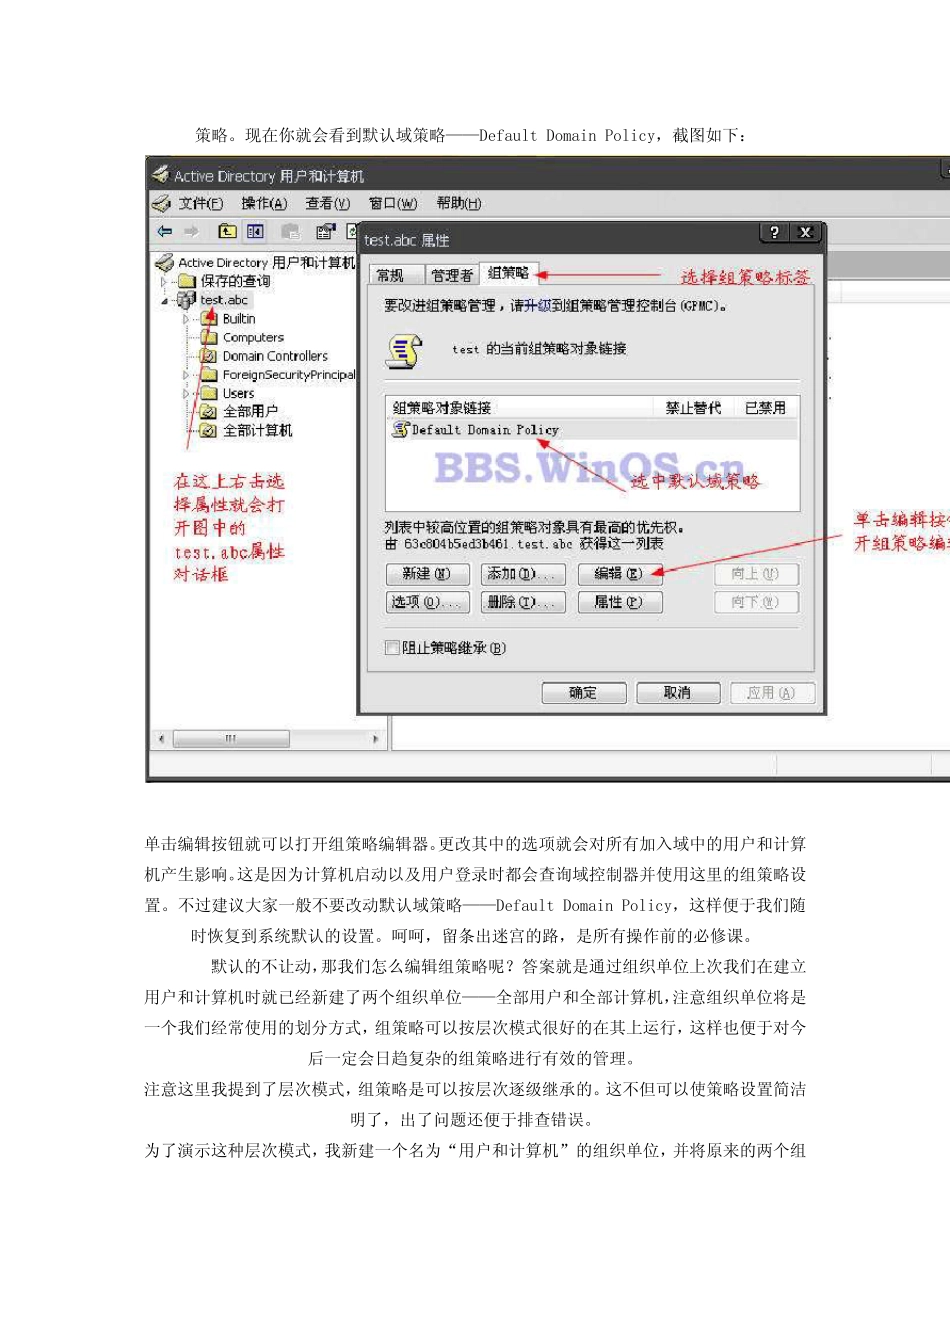The width and height of the screenshot is (950, 1344).
Task: Click the 删除(T)... button
Action: point(524,602)
